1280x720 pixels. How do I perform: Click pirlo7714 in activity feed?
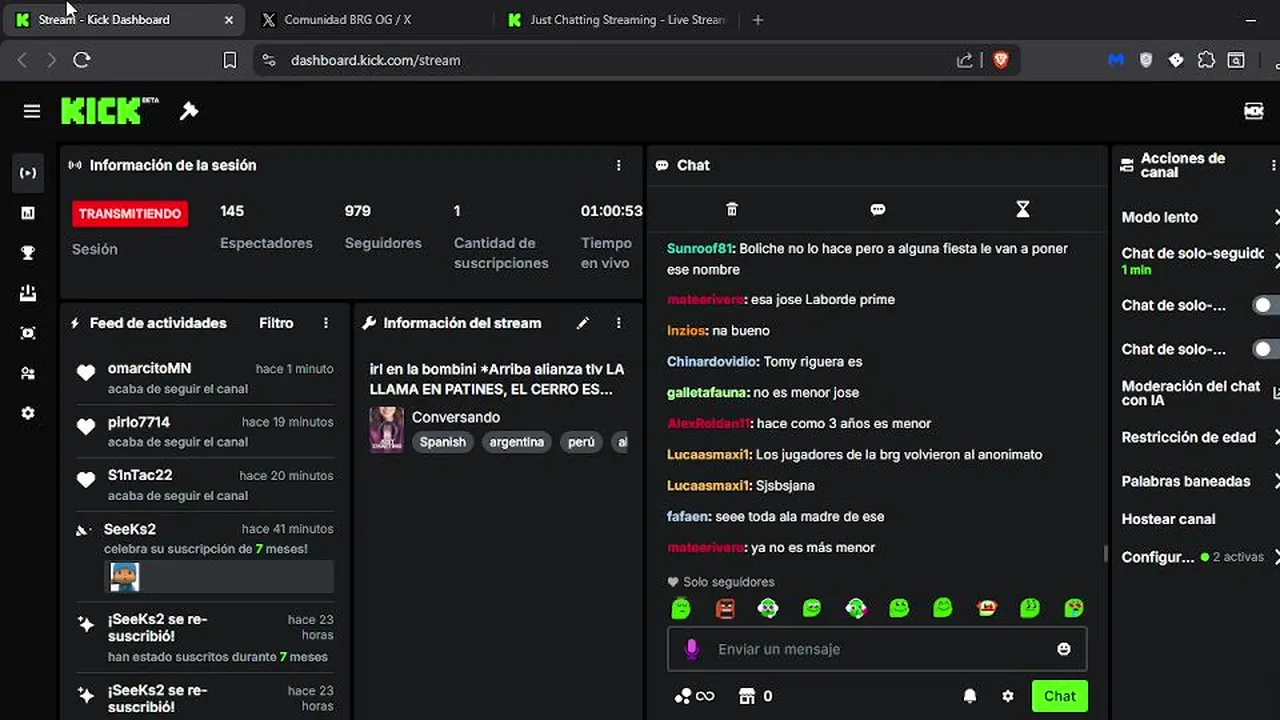coord(139,422)
